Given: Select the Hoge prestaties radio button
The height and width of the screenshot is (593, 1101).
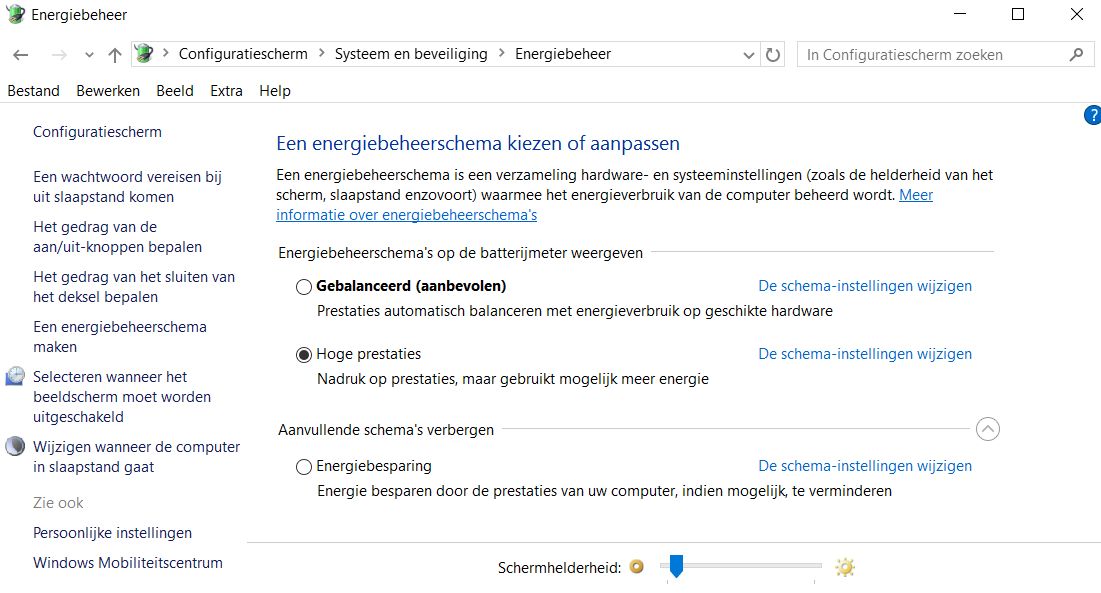Looking at the screenshot, I should 303,354.
